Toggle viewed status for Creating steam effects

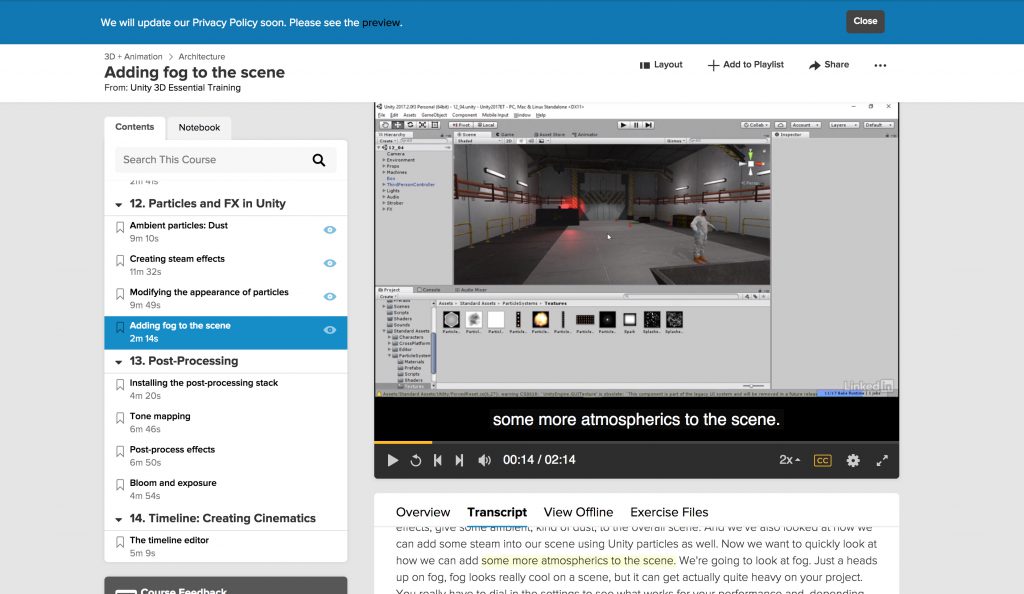[330, 263]
